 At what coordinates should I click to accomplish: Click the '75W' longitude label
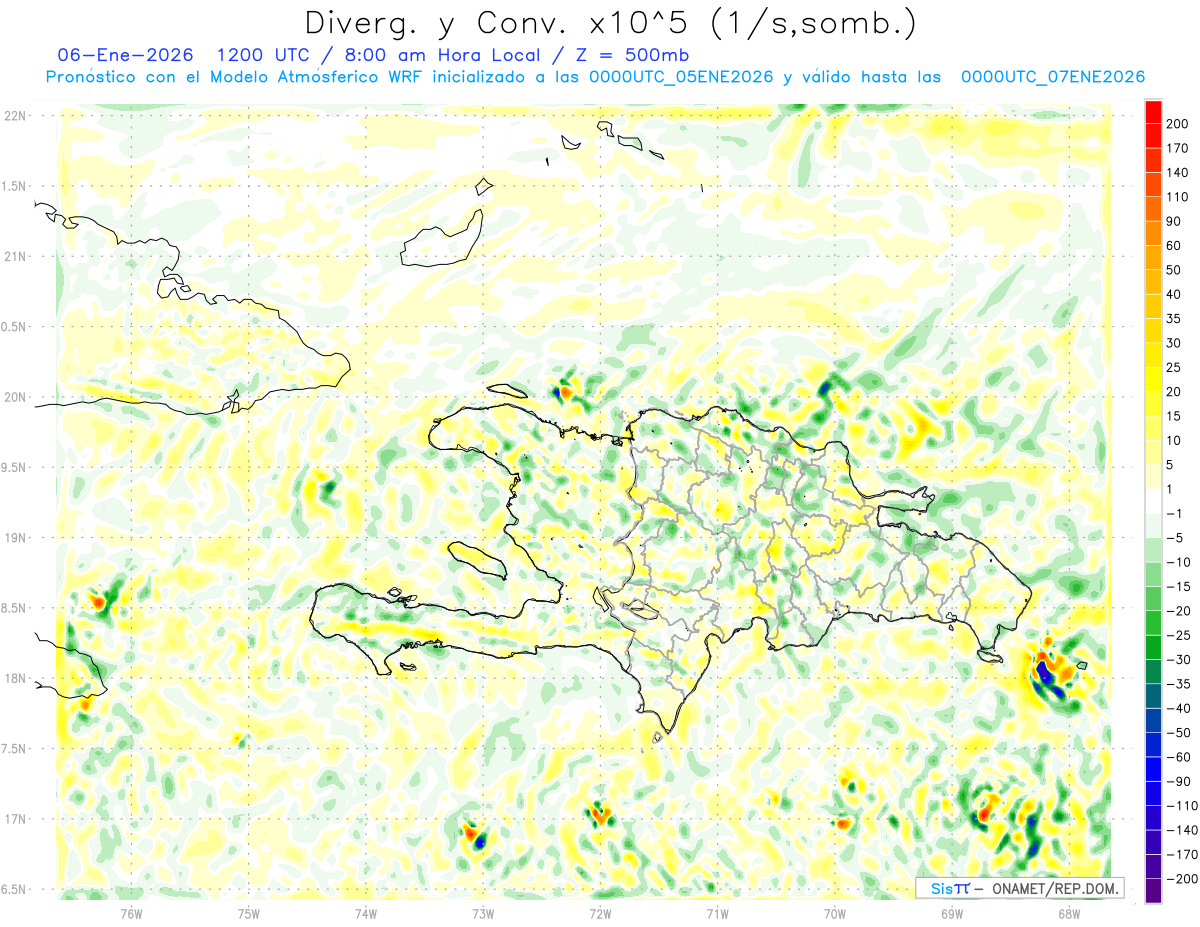[x=249, y=914]
